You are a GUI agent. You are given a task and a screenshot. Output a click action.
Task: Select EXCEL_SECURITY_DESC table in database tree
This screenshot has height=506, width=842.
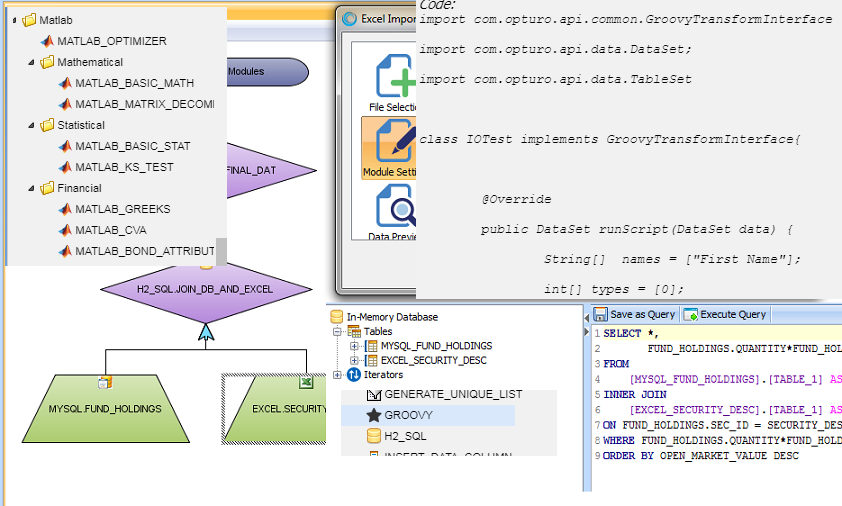434,360
